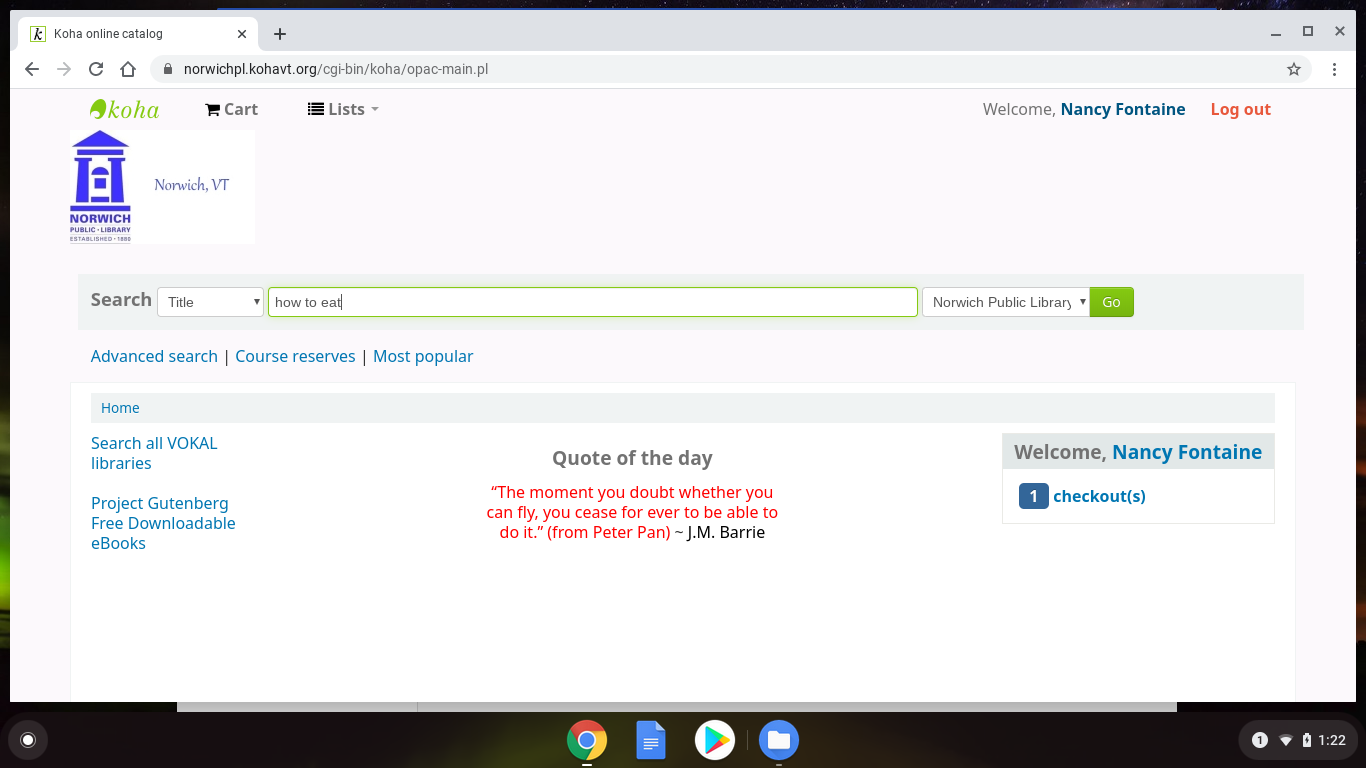This screenshot has height=768, width=1366.
Task: Click inside the search text field
Action: pos(592,302)
